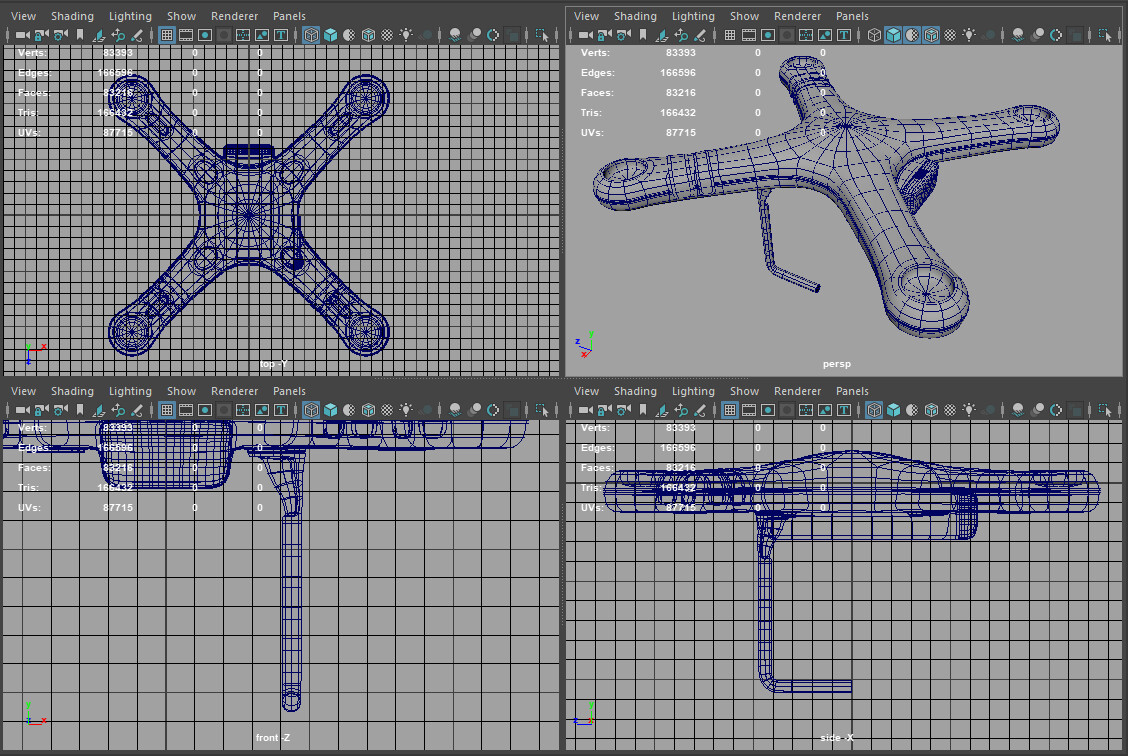Enable Smooth Shade All in front panel
The image size is (1128, 756).
[x=330, y=410]
